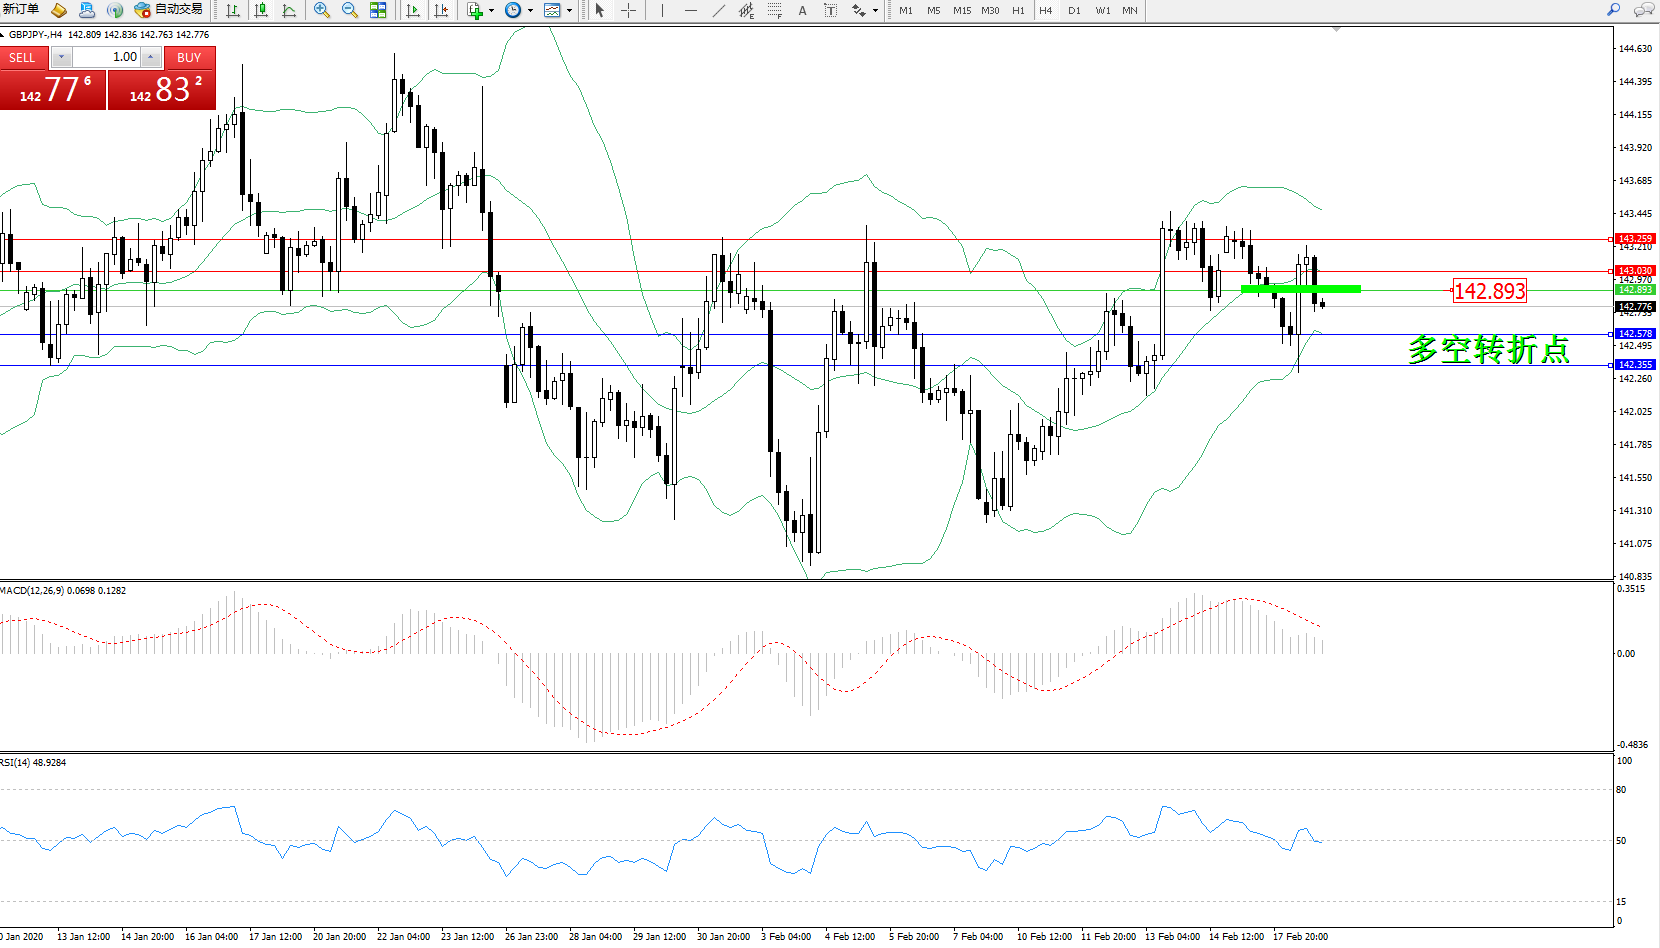Open the chart templates dropdown arrow

(569, 10)
